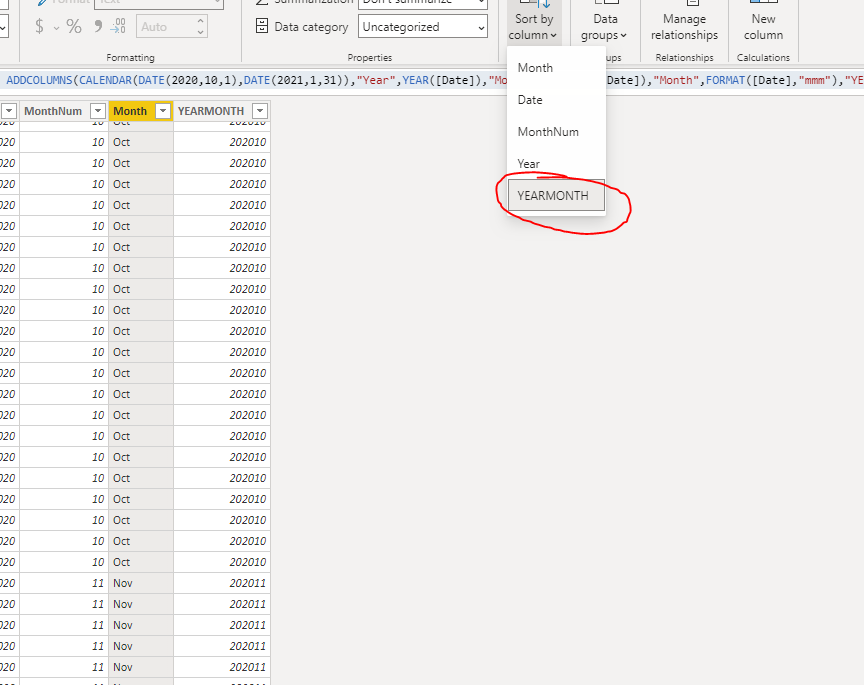Screen dimensions: 864x685
Task: Select the YEARMONTH column header
Action: coord(210,111)
